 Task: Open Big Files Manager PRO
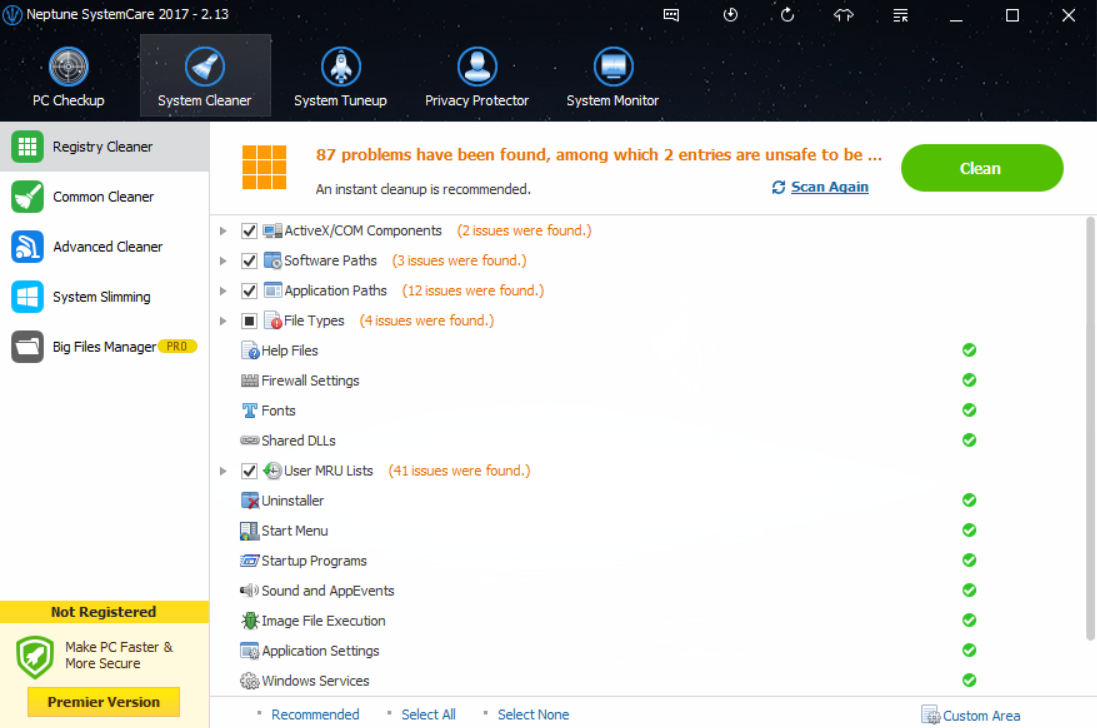click(x=104, y=347)
